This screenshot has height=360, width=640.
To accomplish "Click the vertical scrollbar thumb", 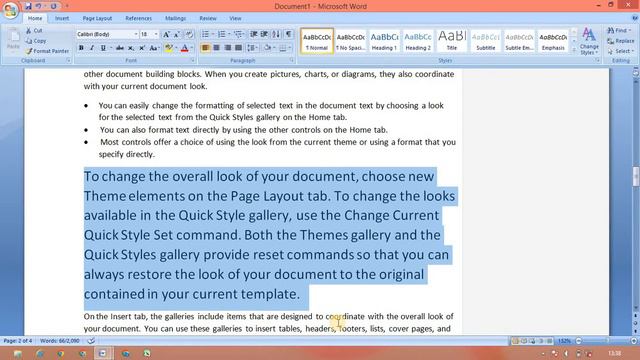I will click(x=636, y=176).
